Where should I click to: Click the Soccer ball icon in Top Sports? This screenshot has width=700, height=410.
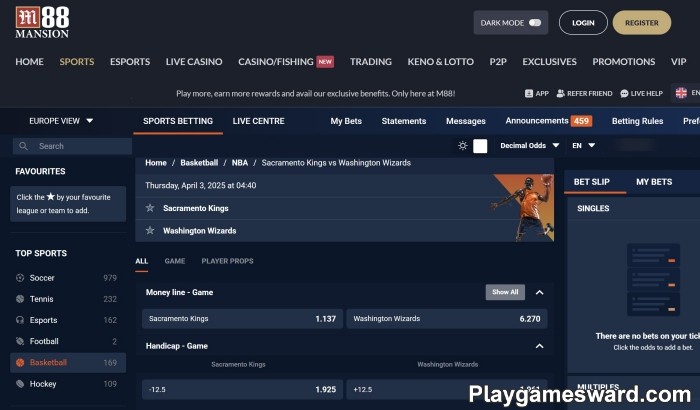point(20,278)
